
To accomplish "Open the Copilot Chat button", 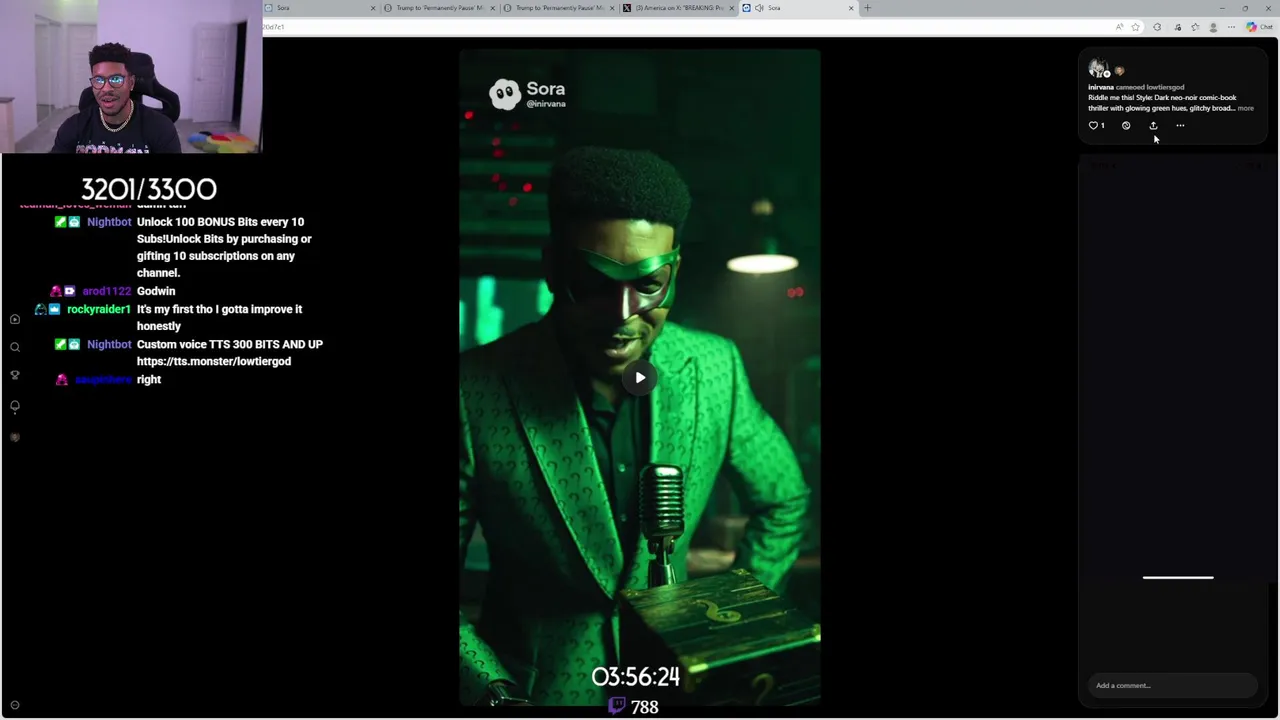I will click(1258, 27).
